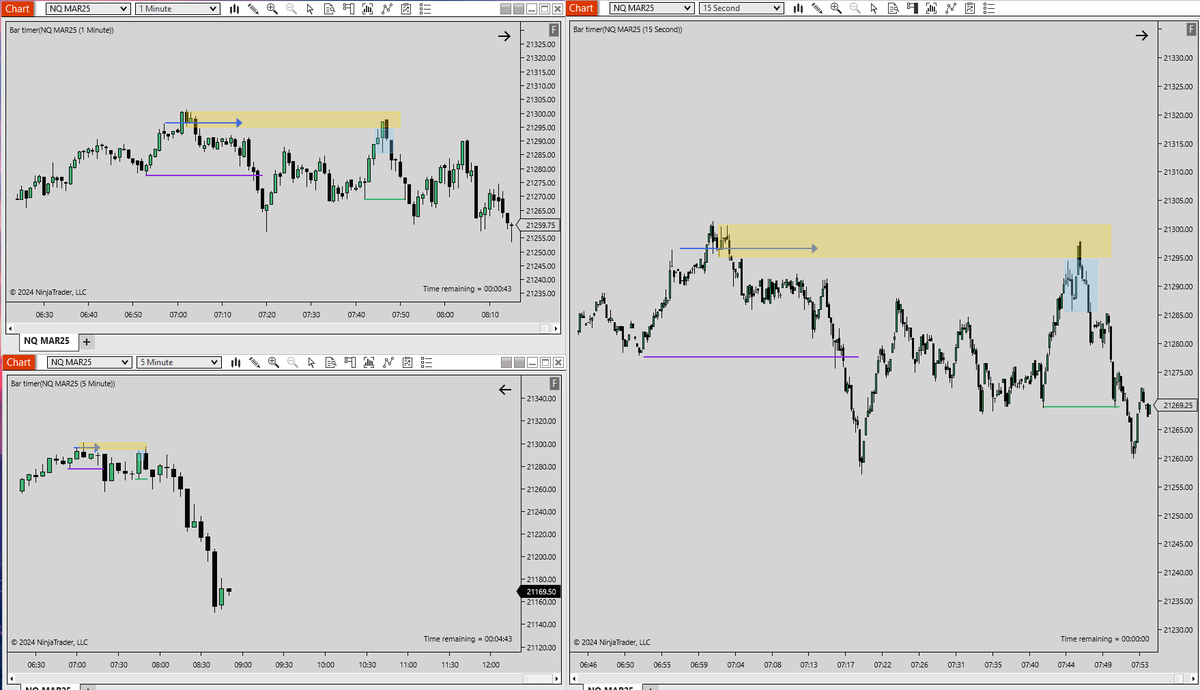Open the 15 Second interval dropdown
1200x690 pixels.
740,7
